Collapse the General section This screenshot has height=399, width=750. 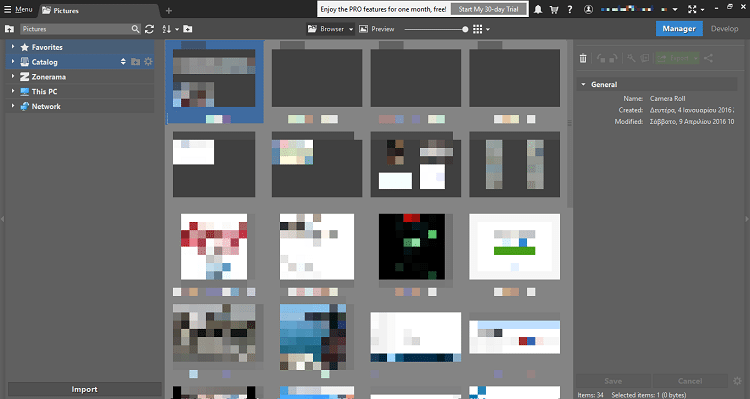(583, 84)
